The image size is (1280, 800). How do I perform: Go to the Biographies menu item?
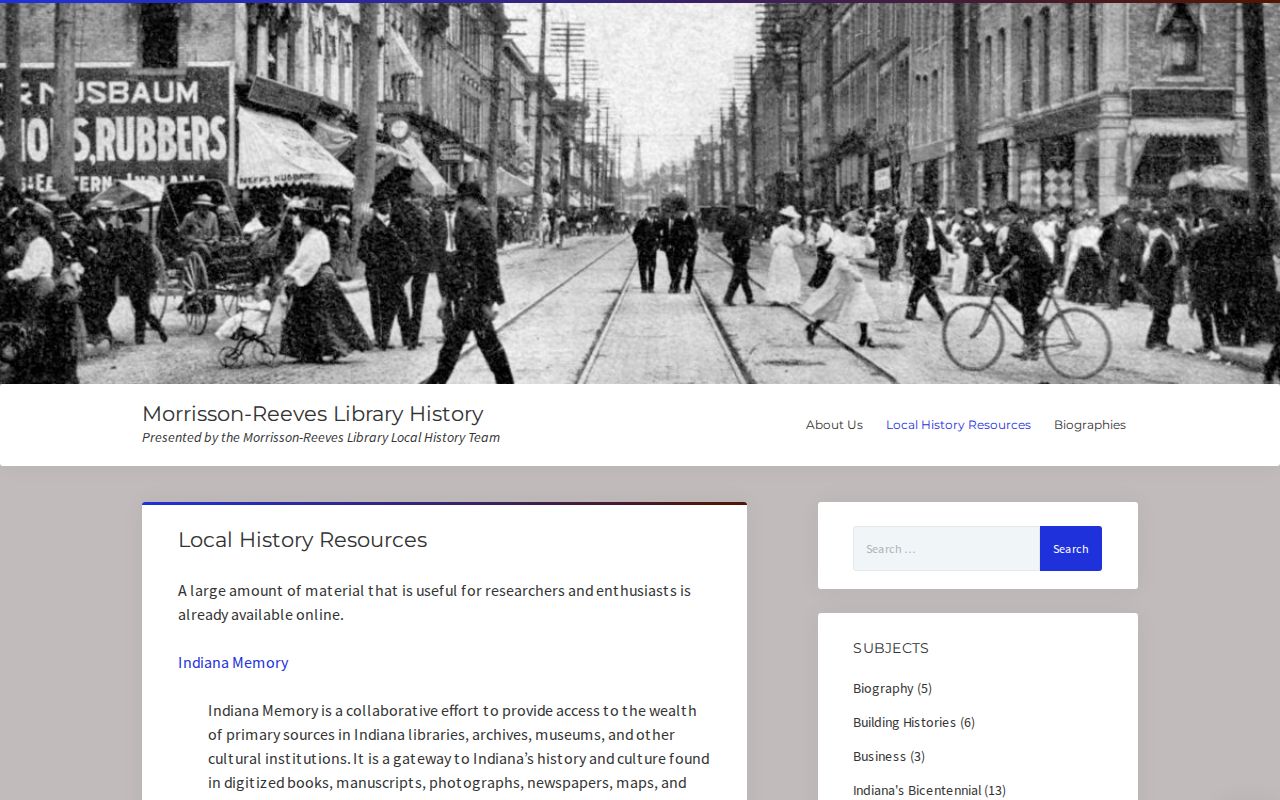click(x=1090, y=425)
